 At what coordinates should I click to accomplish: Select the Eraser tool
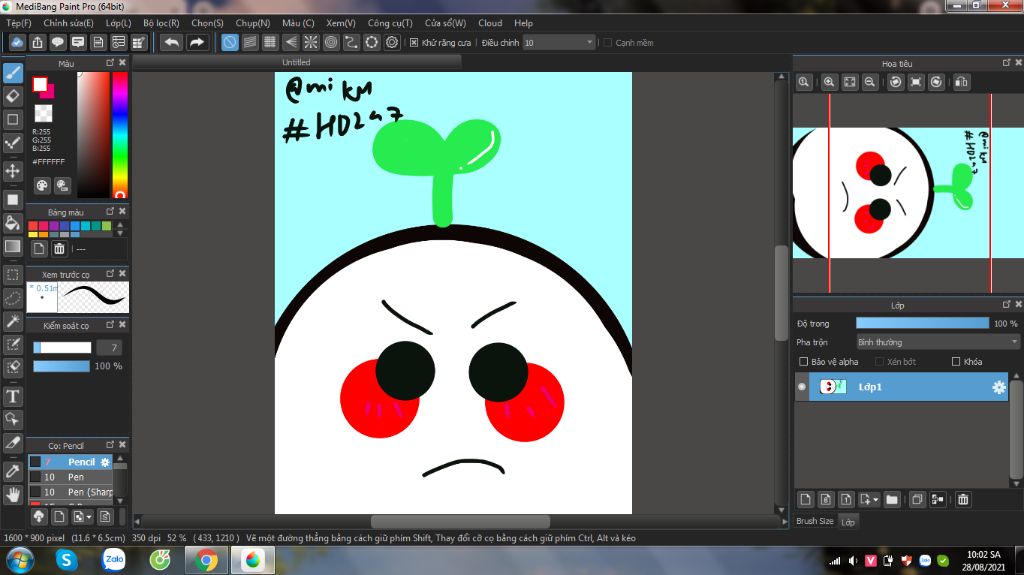click(13, 96)
